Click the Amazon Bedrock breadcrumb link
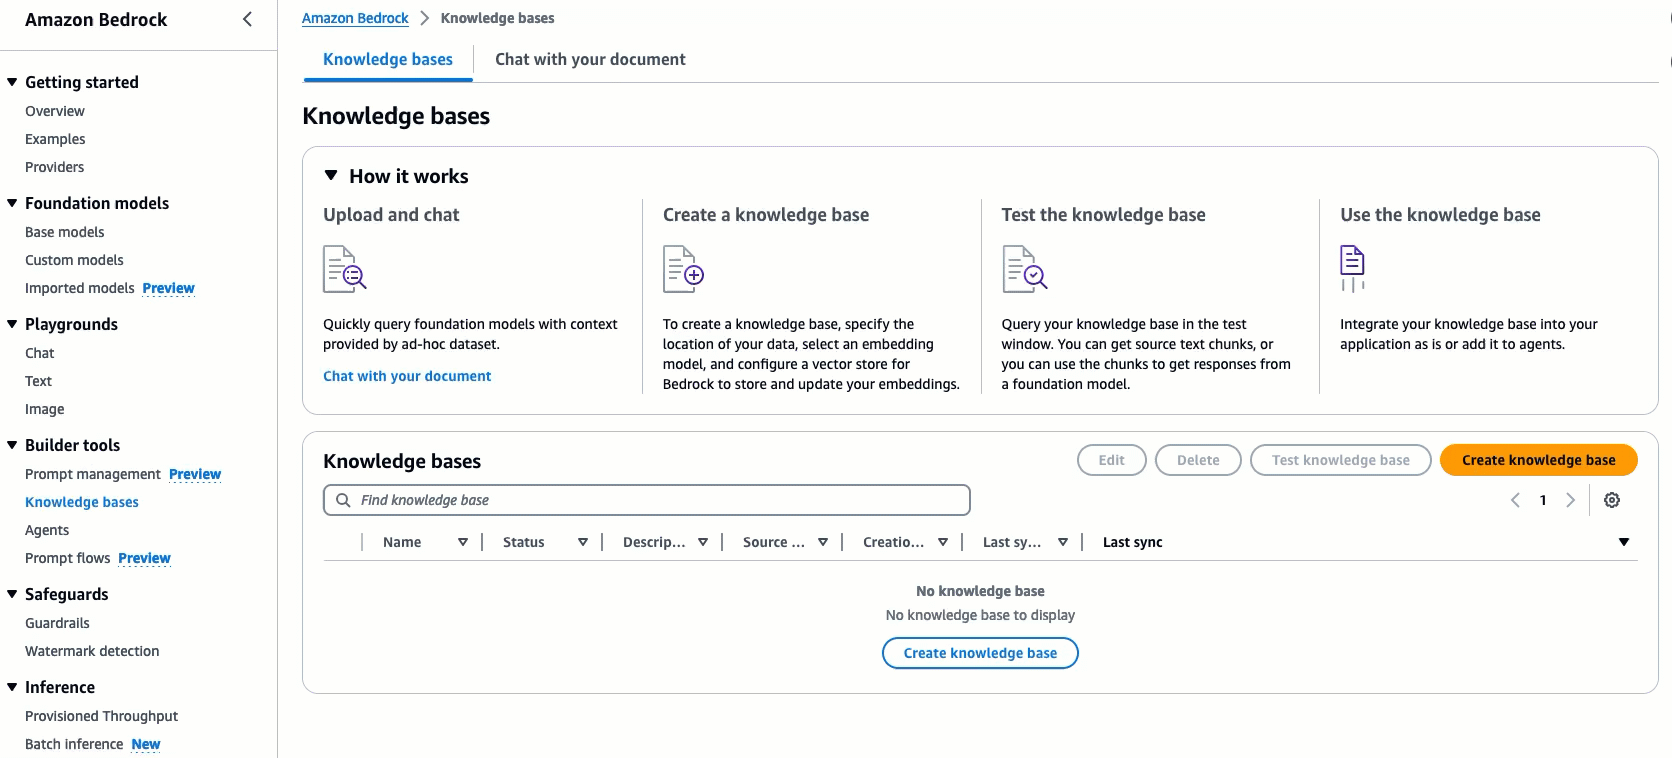This screenshot has height=758, width=1672. click(355, 18)
